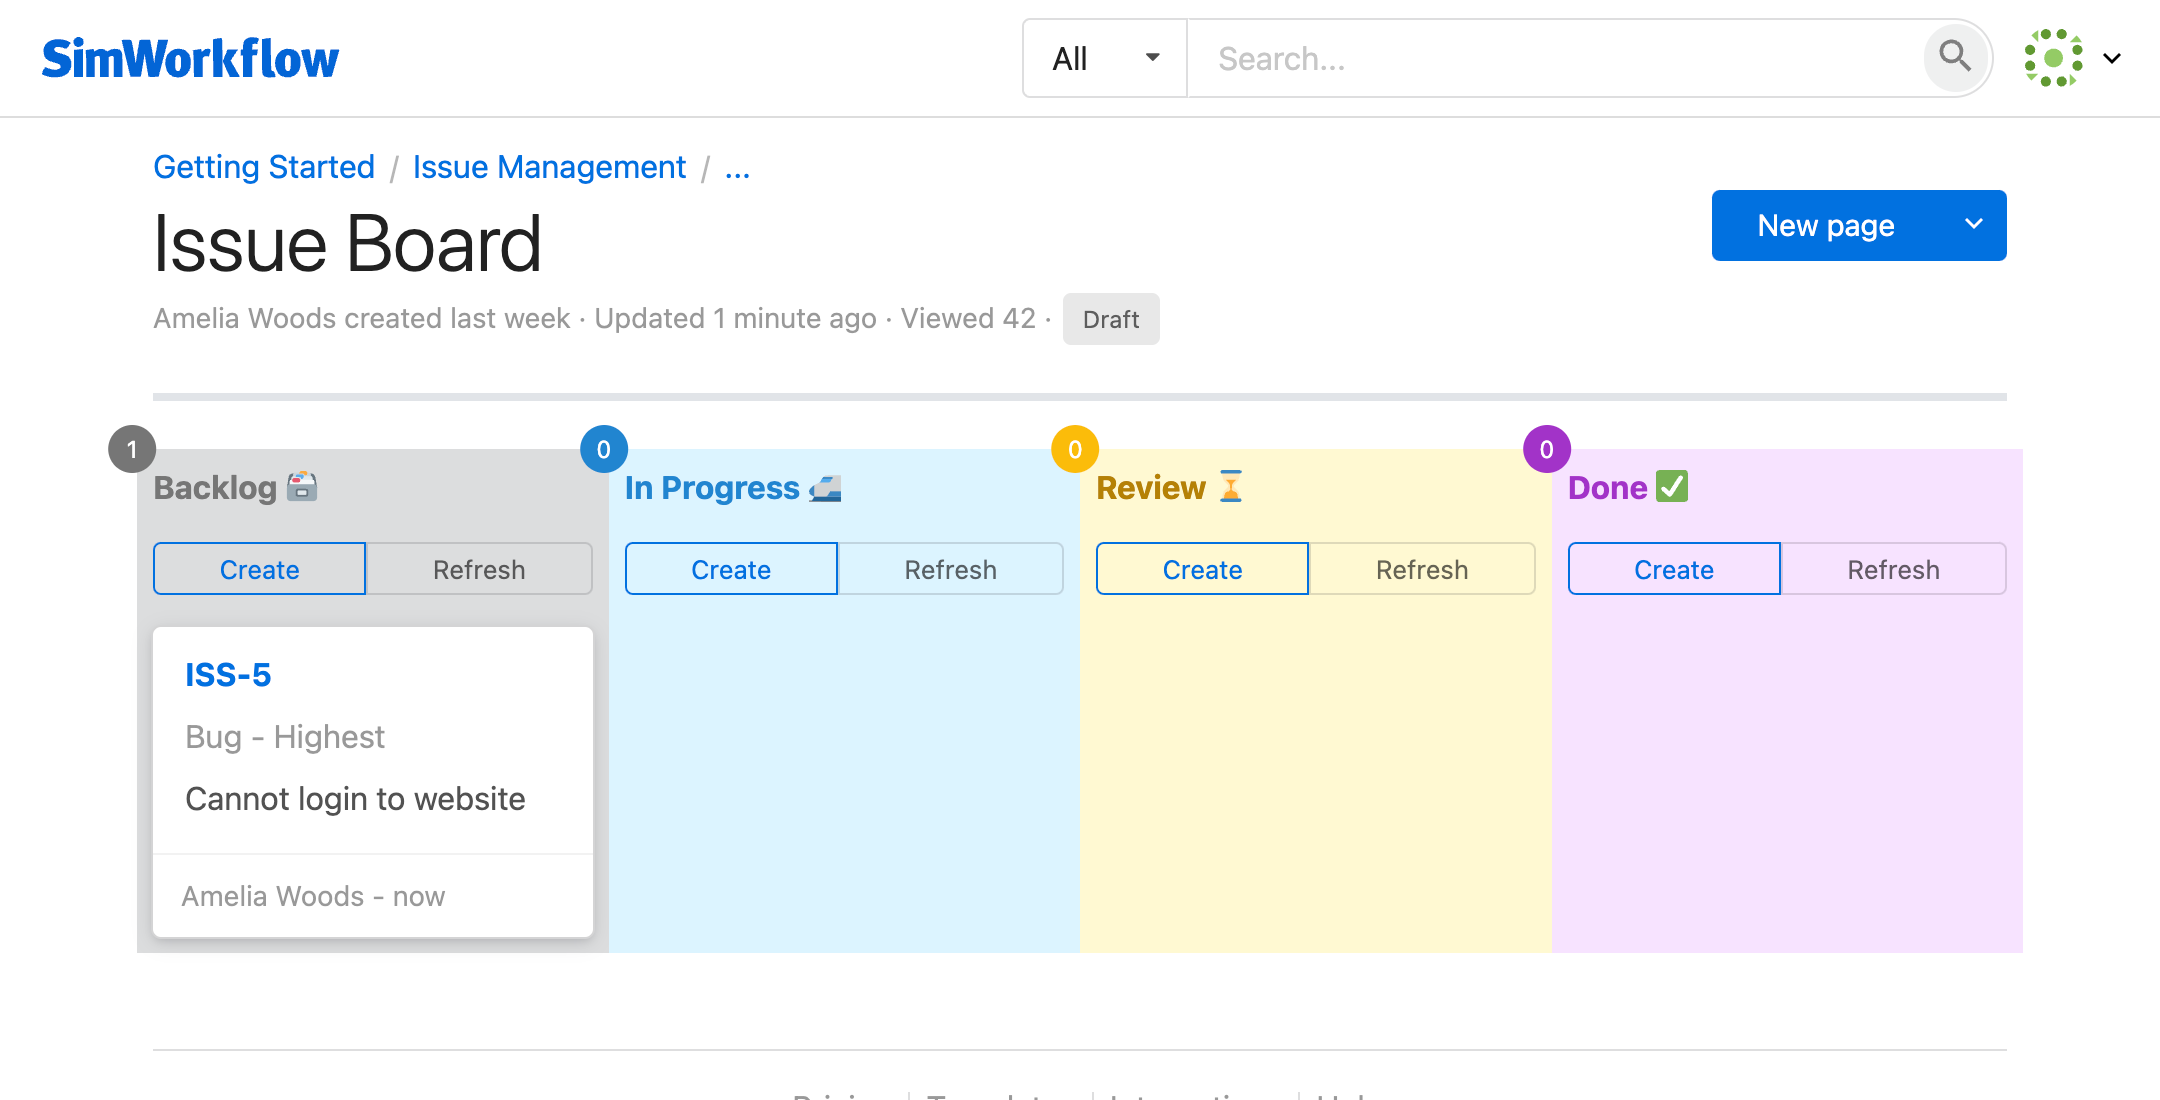Click the Review count badge
Image resolution: width=2160 pixels, height=1100 pixels.
coord(1075,450)
